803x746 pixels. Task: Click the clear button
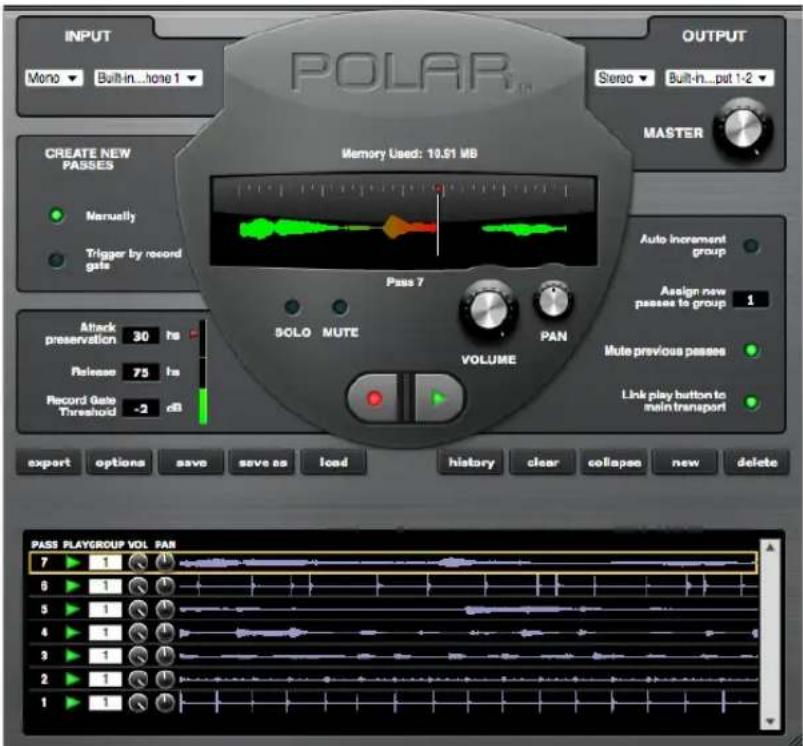pyautogui.click(x=542, y=462)
